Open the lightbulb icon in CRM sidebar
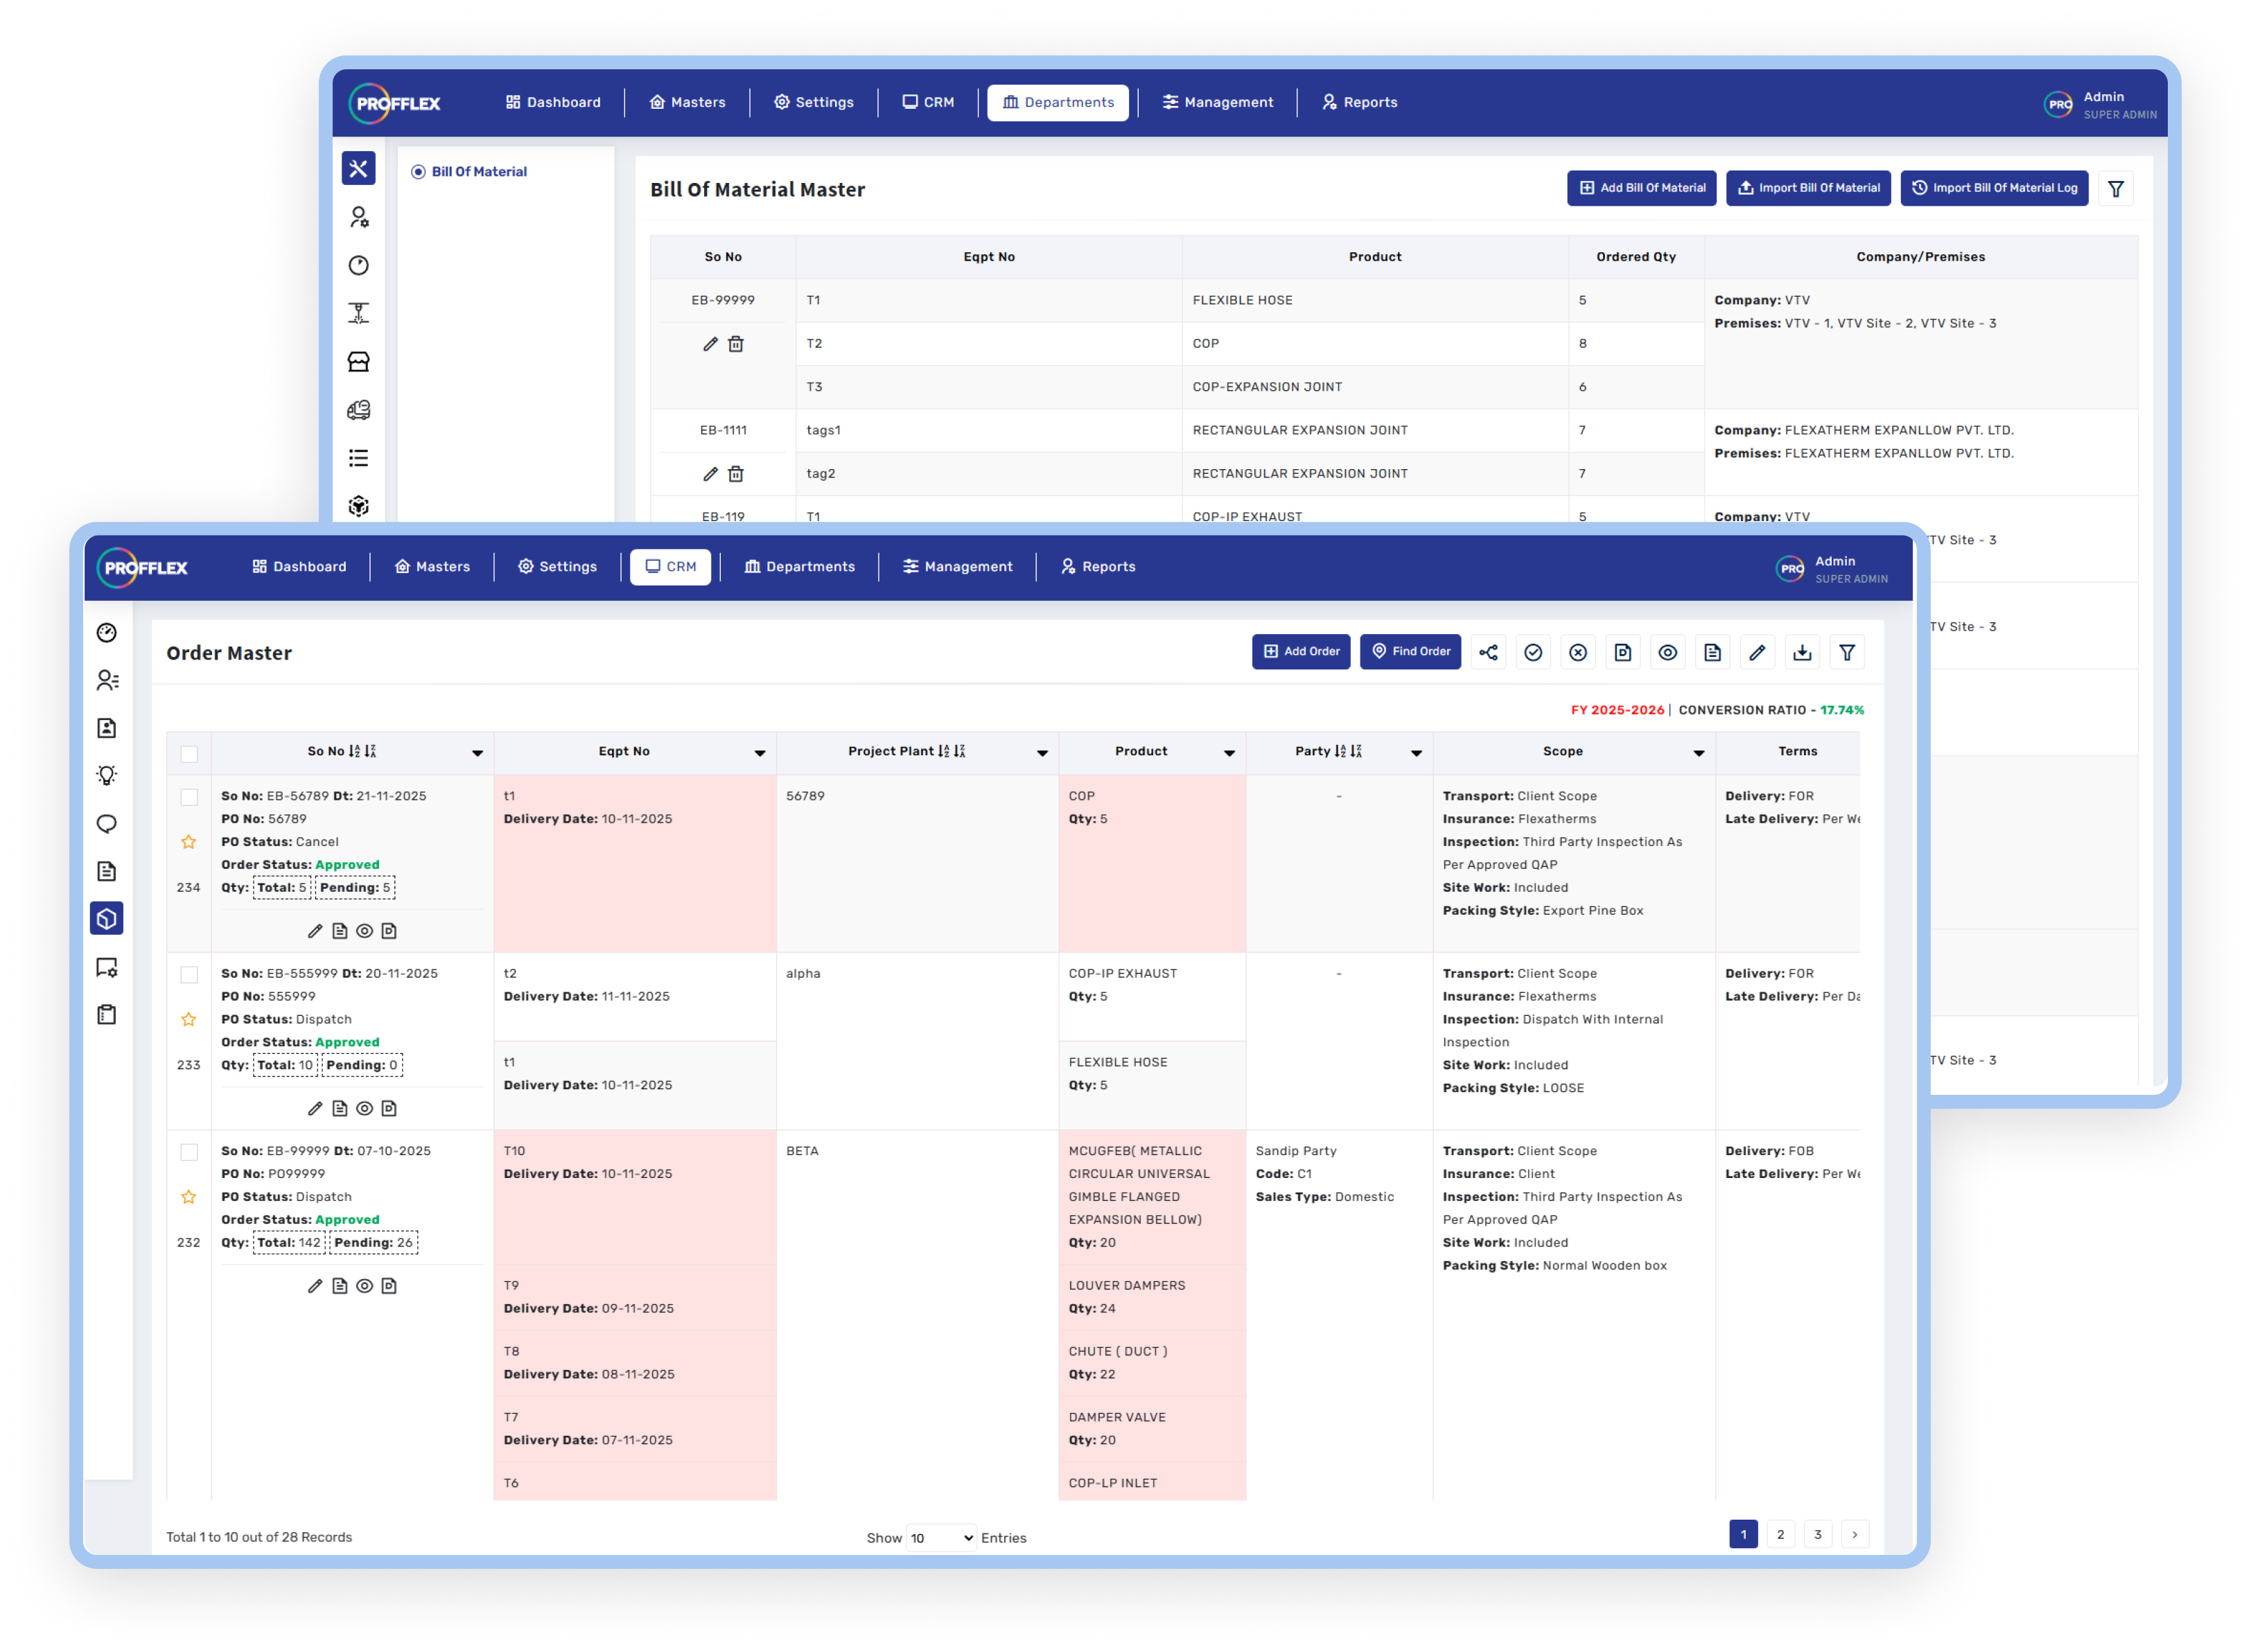Image resolution: width=2251 pixels, height=1652 pixels. pos(107,776)
